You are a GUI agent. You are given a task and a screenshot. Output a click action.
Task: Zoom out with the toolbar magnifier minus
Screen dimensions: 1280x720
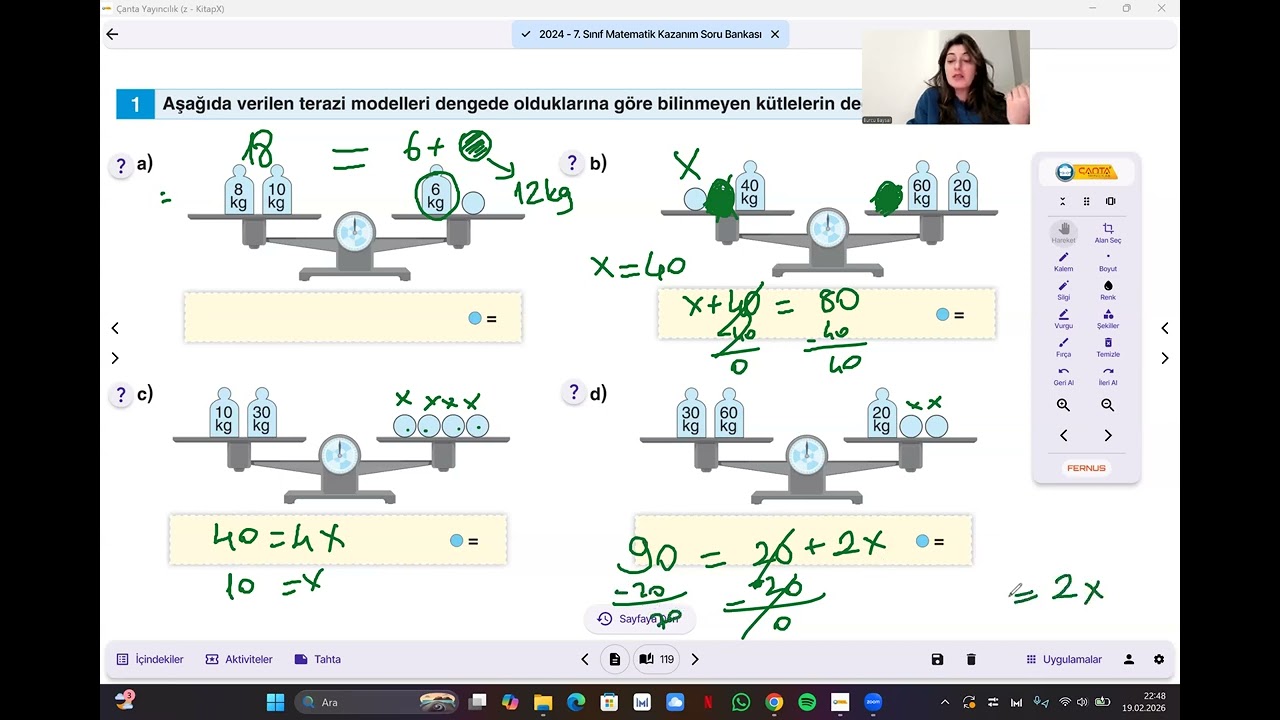(x=1108, y=405)
